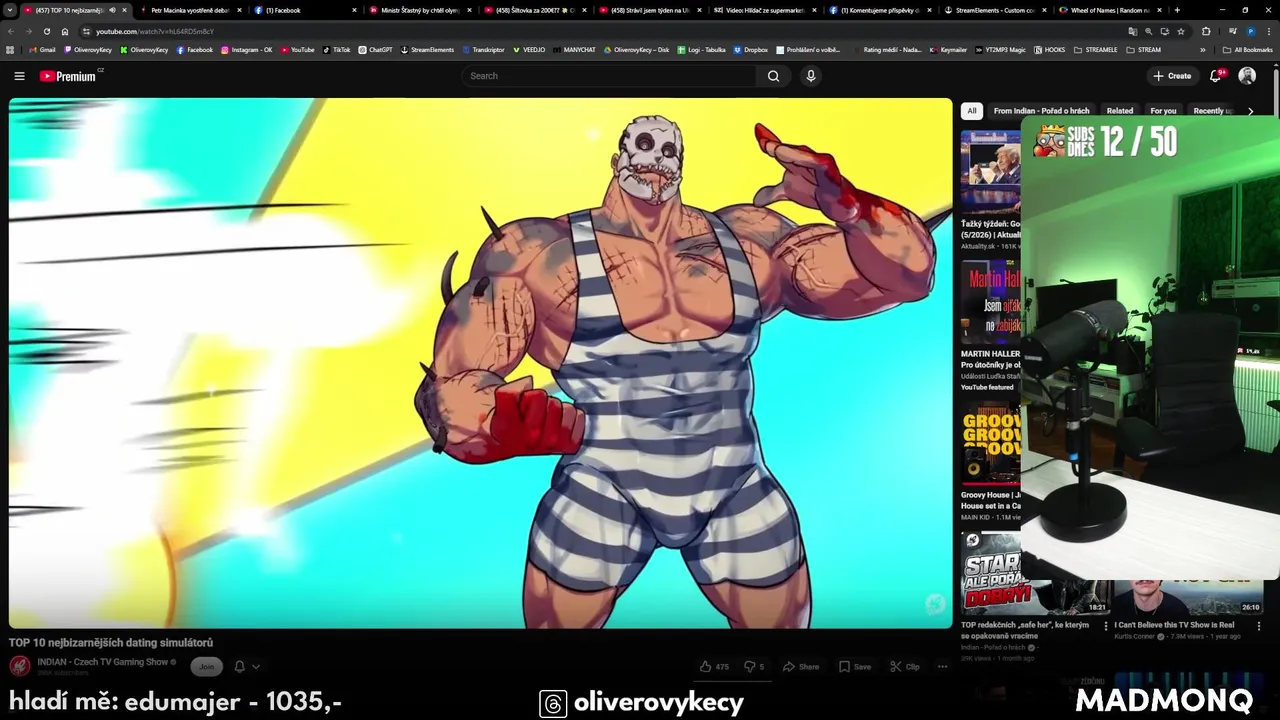Open the Instagram - OK bookmark
Viewport: 1280px width, 720px height.
tap(246, 49)
